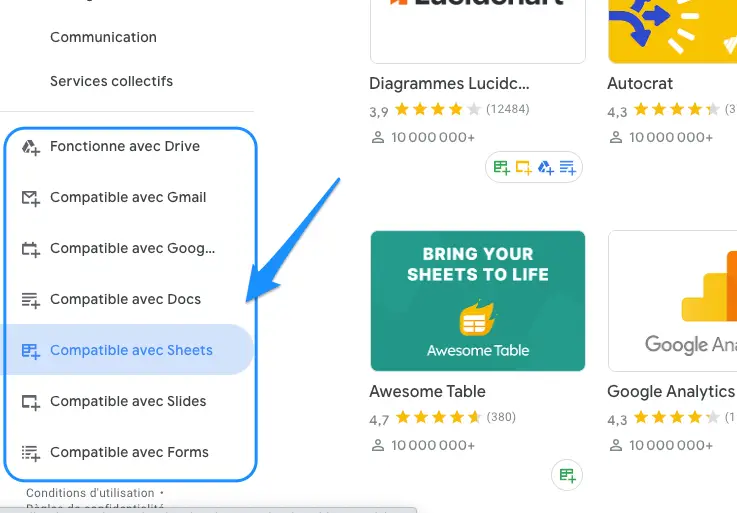Click Docs compatibility icon under Diagrammes Lucidchart

pyautogui.click(x=568, y=167)
